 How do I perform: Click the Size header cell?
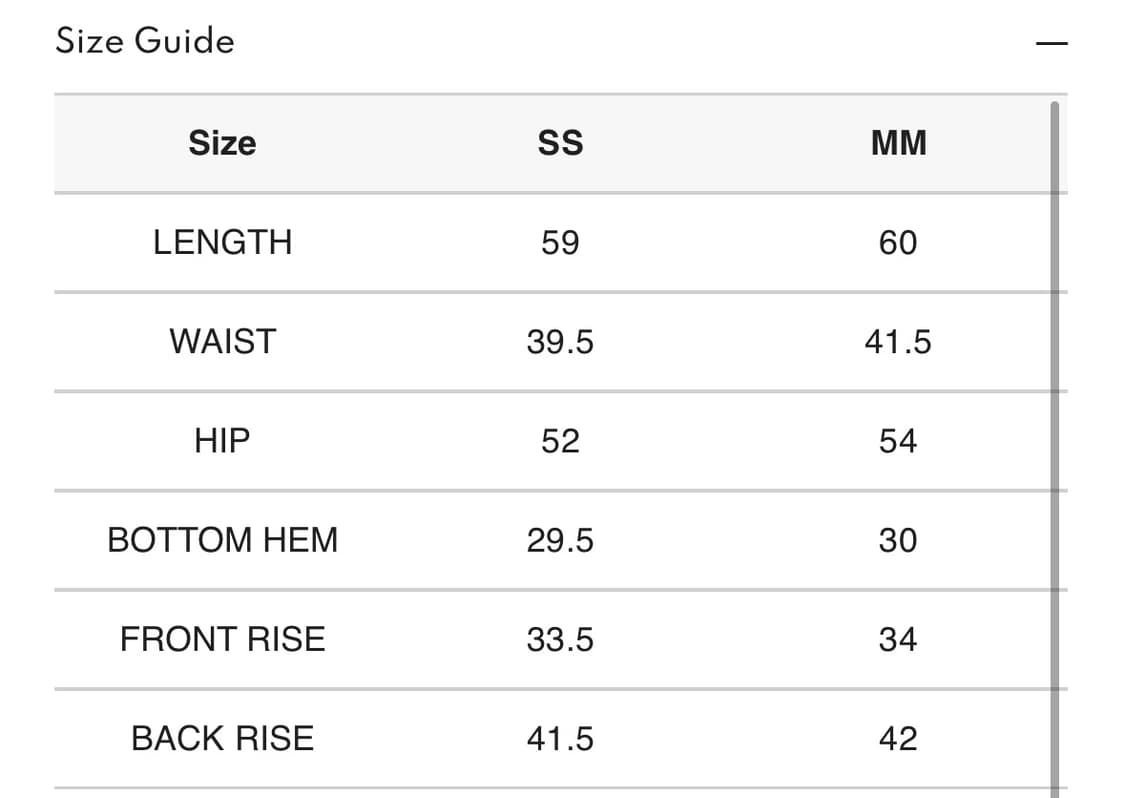pos(222,143)
